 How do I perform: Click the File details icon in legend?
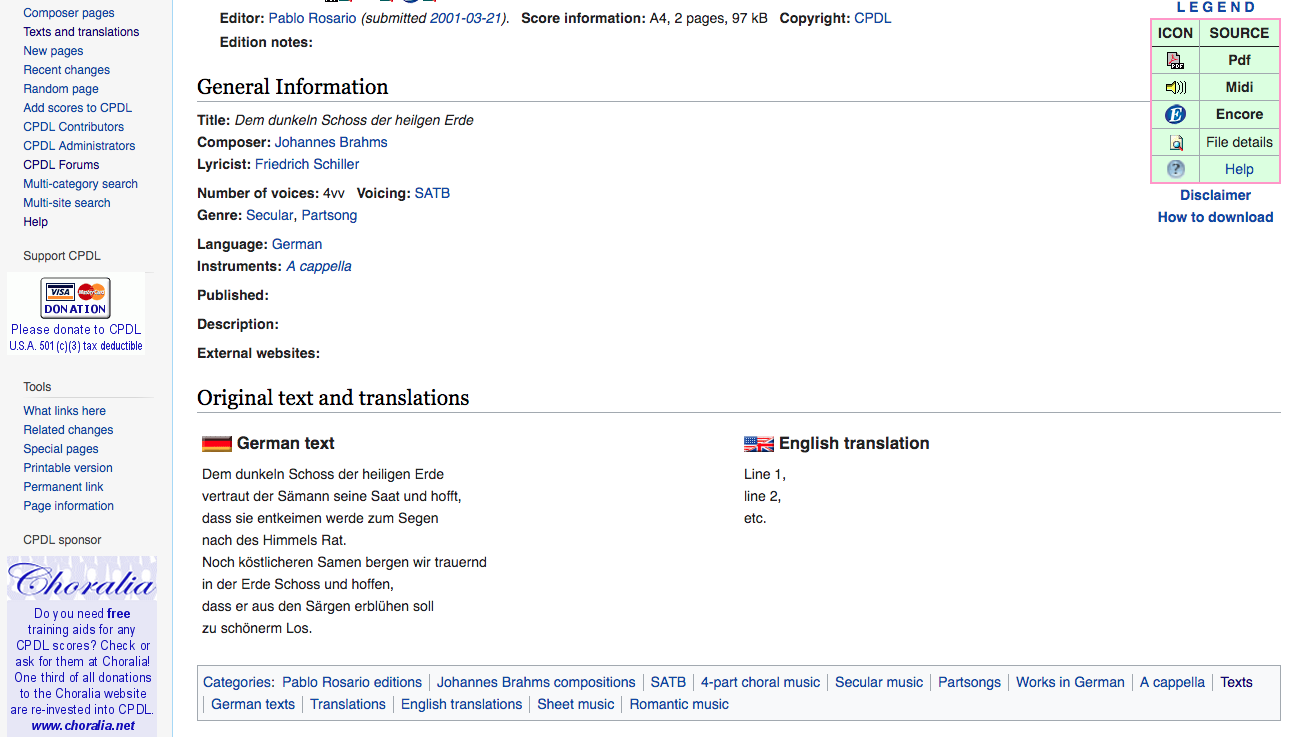pos(1176,142)
